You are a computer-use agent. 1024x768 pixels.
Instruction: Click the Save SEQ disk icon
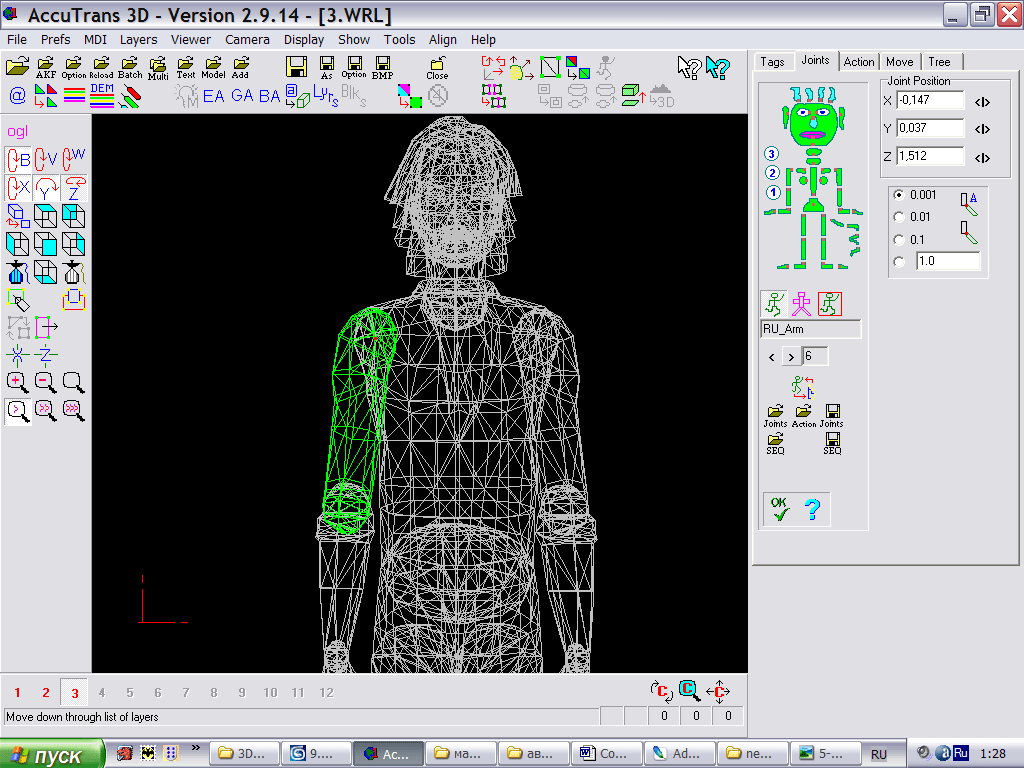[x=832, y=443]
